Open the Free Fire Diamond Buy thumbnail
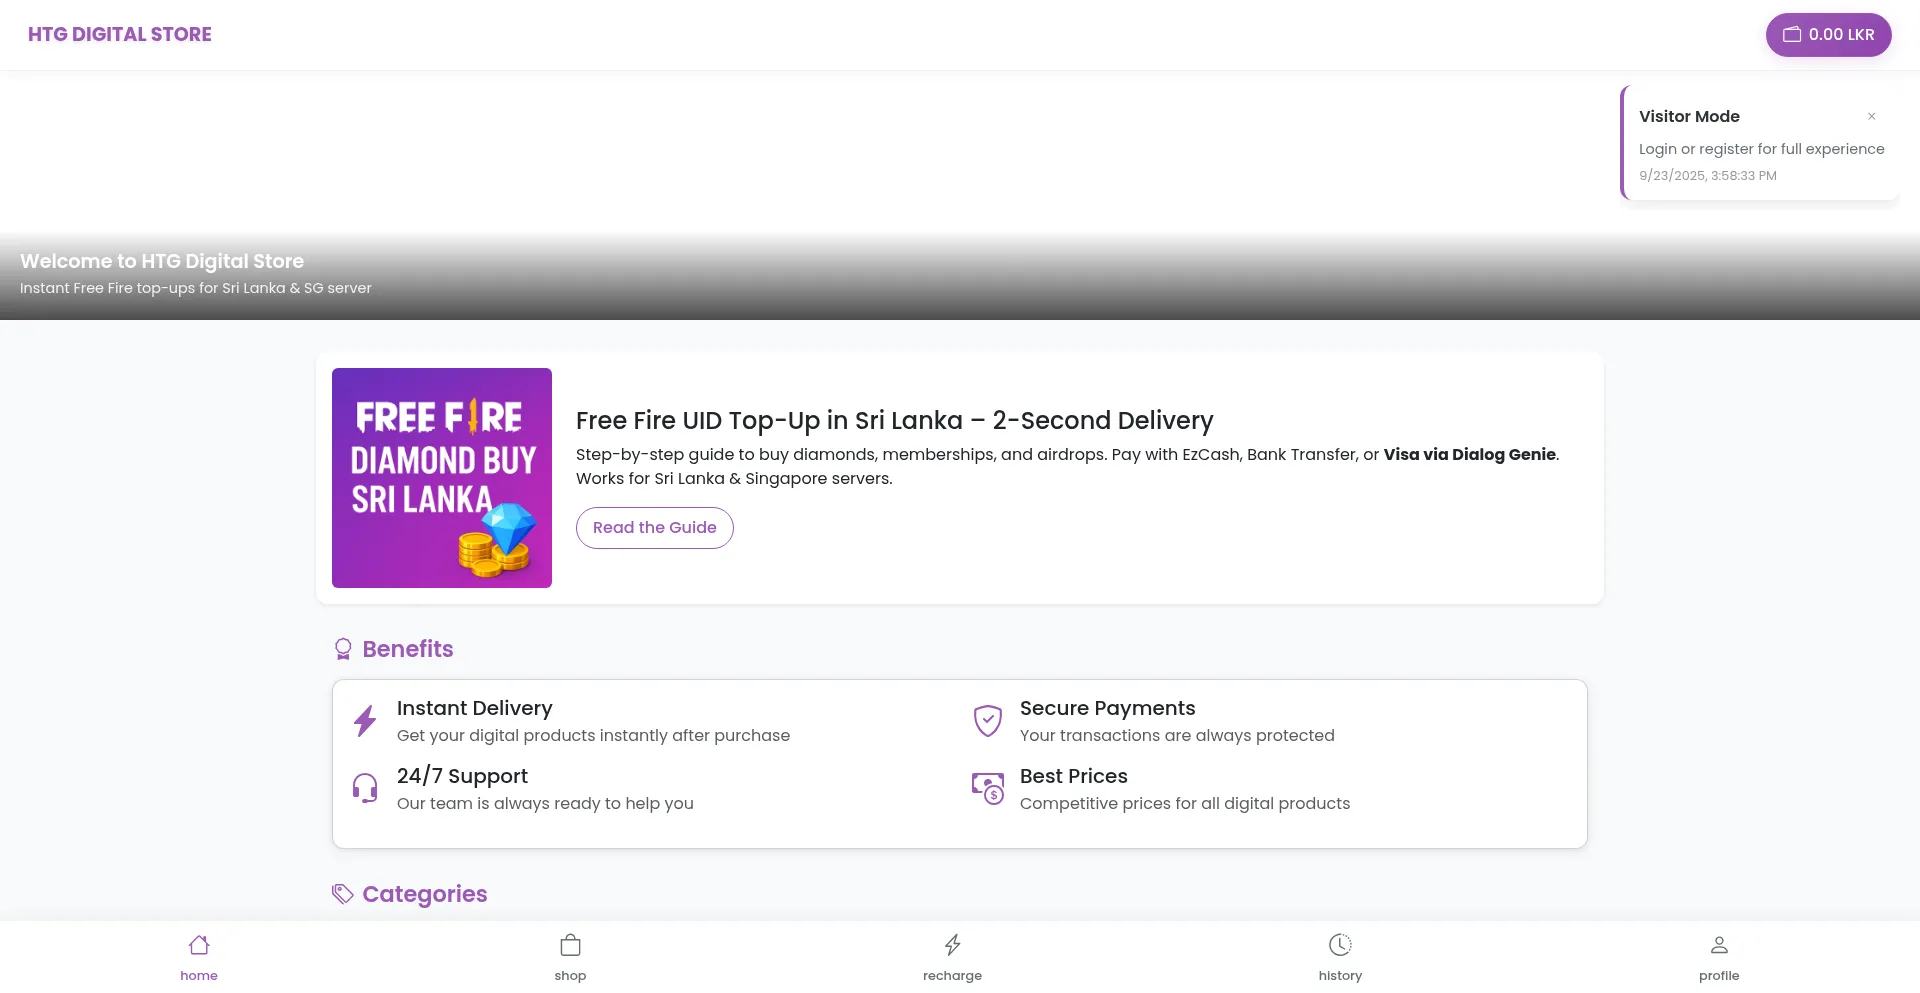Image resolution: width=1920 pixels, height=993 pixels. click(442, 478)
